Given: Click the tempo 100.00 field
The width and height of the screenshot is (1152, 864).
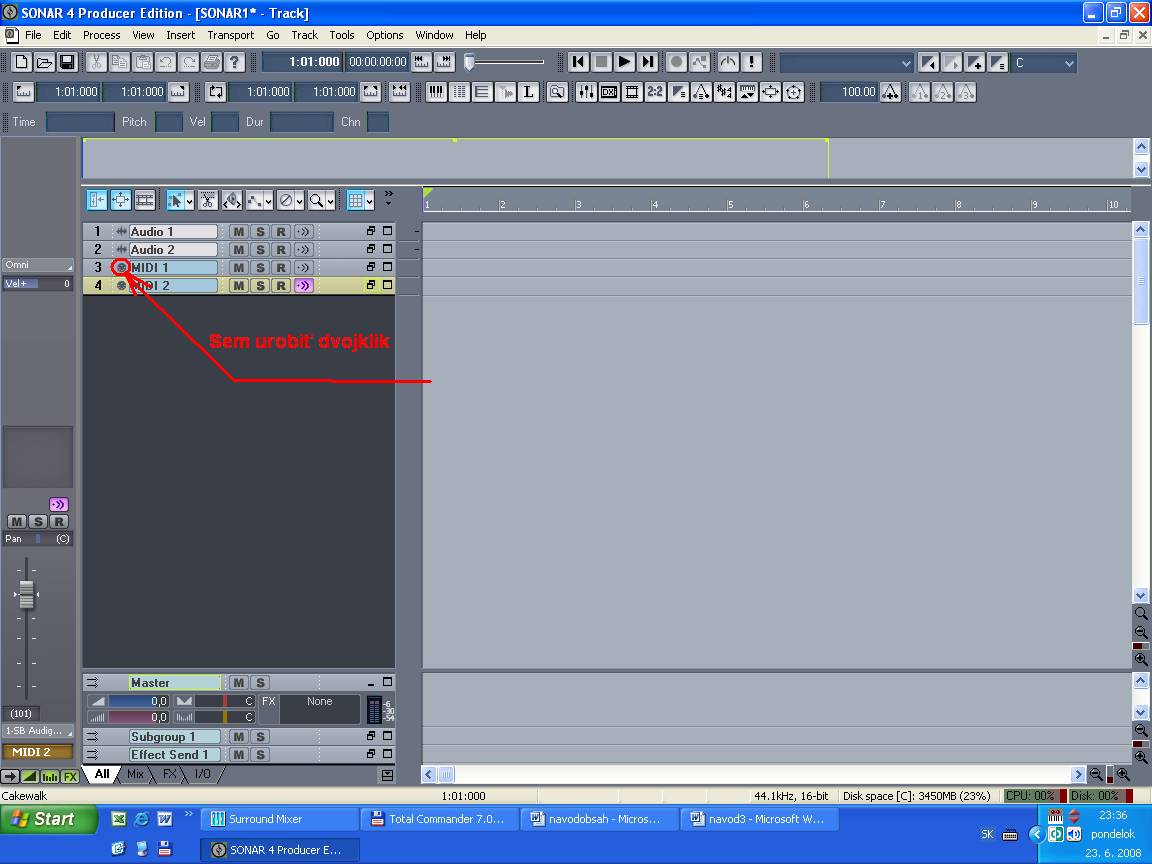Looking at the screenshot, I should 849,92.
